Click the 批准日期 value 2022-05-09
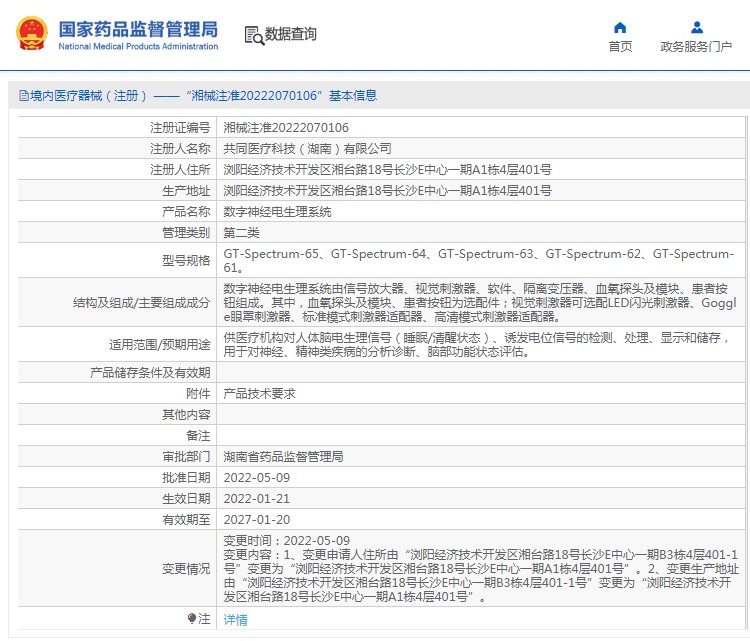The width and height of the screenshot is (750, 641). [x=256, y=478]
